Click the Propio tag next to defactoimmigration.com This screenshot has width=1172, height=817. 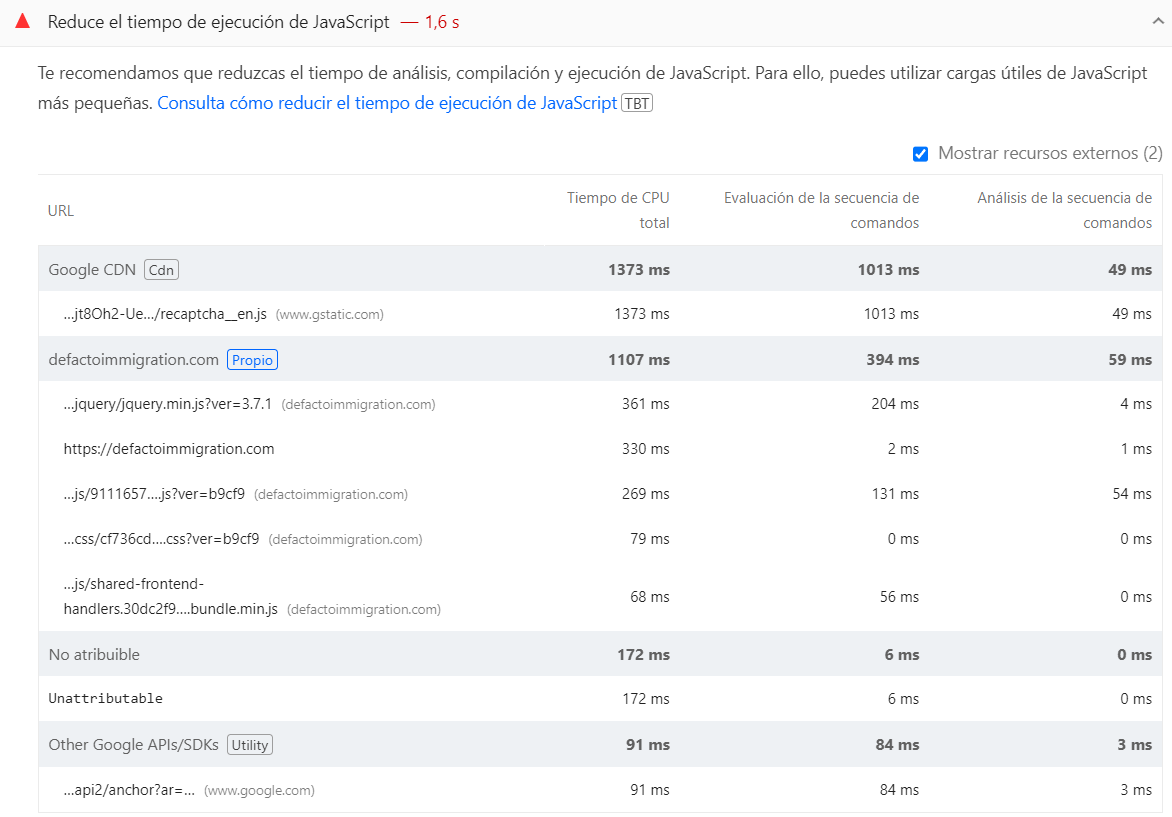pyautogui.click(x=252, y=360)
